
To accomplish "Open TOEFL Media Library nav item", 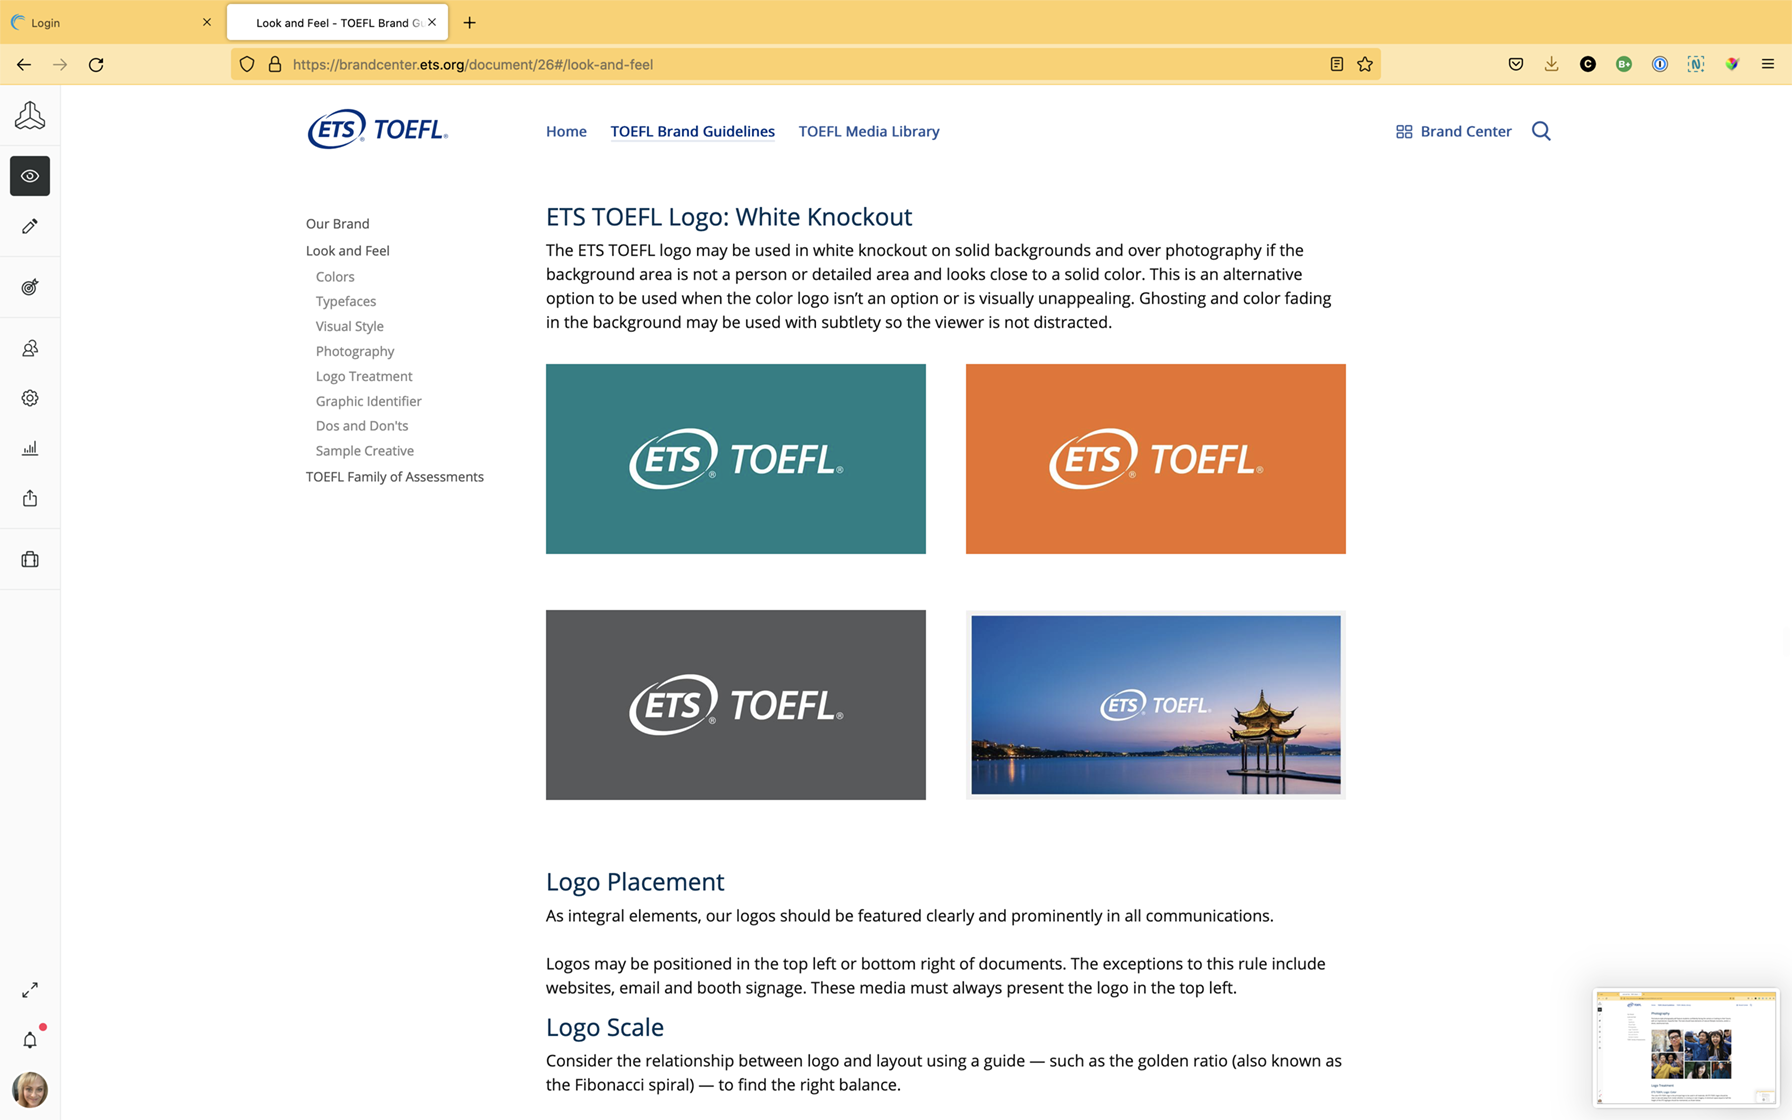I will 869,131.
